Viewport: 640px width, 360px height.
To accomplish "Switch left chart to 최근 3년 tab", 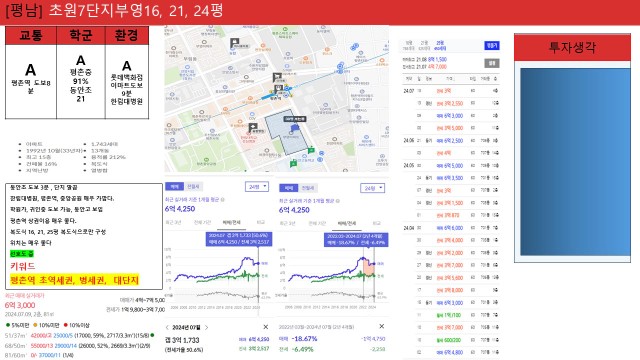I will point(174,222).
